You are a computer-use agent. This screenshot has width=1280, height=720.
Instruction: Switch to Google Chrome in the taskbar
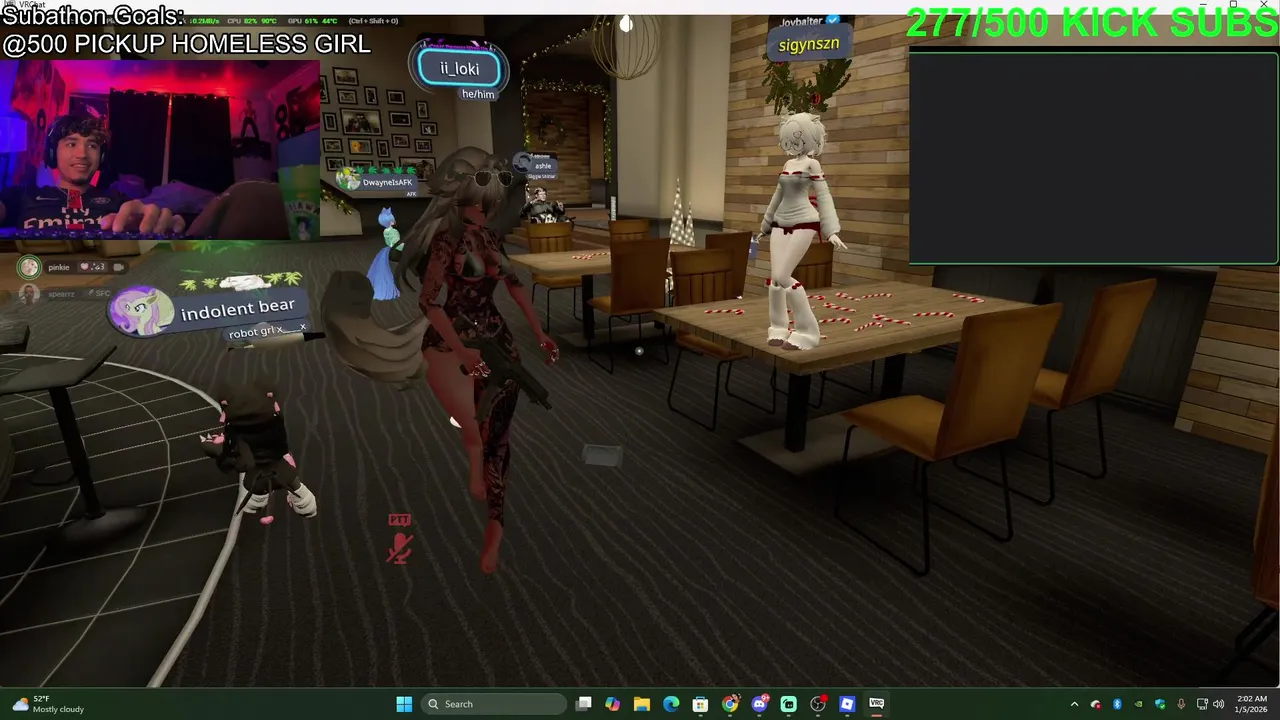click(x=730, y=704)
